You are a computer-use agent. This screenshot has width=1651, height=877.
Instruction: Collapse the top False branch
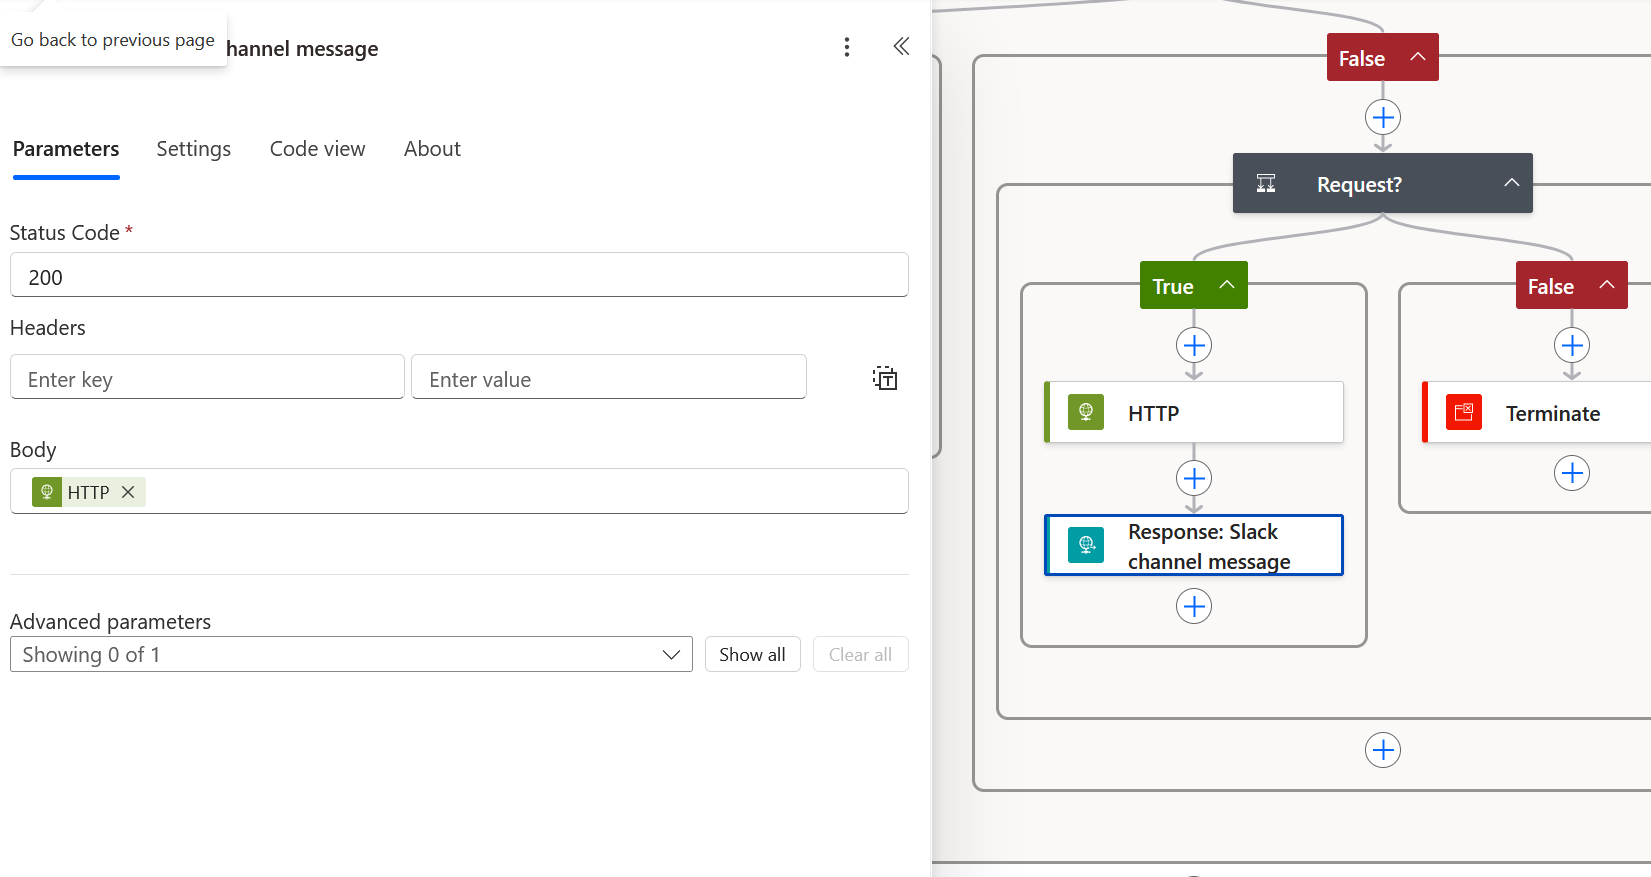[x=1417, y=57]
